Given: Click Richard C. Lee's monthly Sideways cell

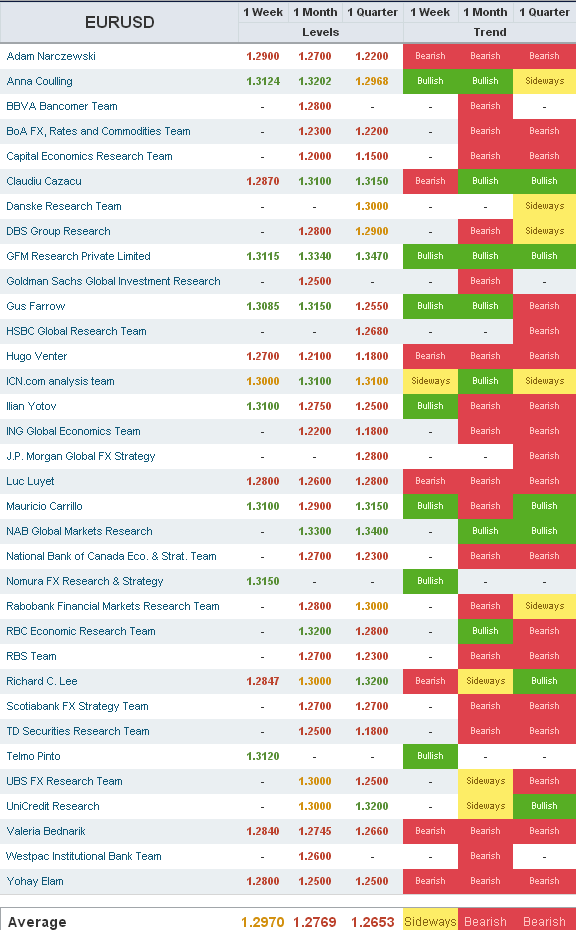Looking at the screenshot, I should (485, 681).
